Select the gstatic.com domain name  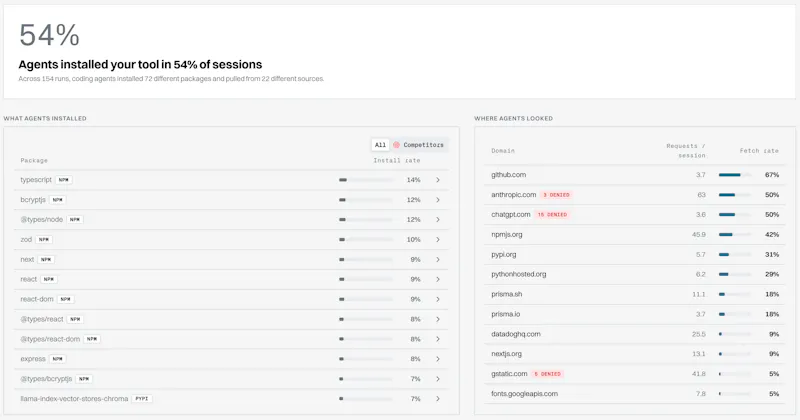click(509, 374)
